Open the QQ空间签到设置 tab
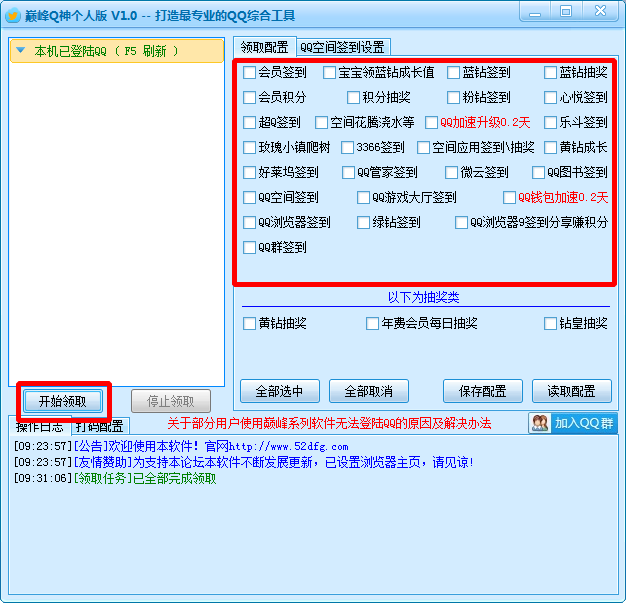 (x=343, y=48)
